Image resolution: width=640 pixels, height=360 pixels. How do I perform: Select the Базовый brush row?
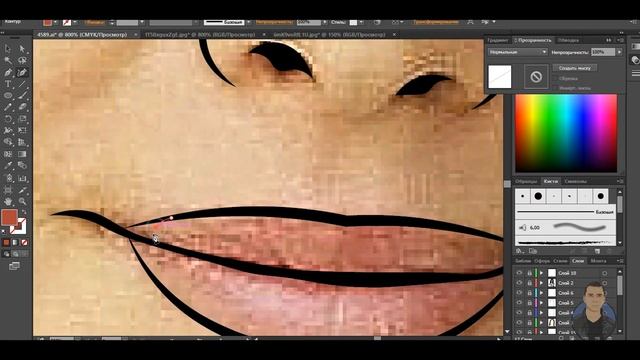coord(565,212)
